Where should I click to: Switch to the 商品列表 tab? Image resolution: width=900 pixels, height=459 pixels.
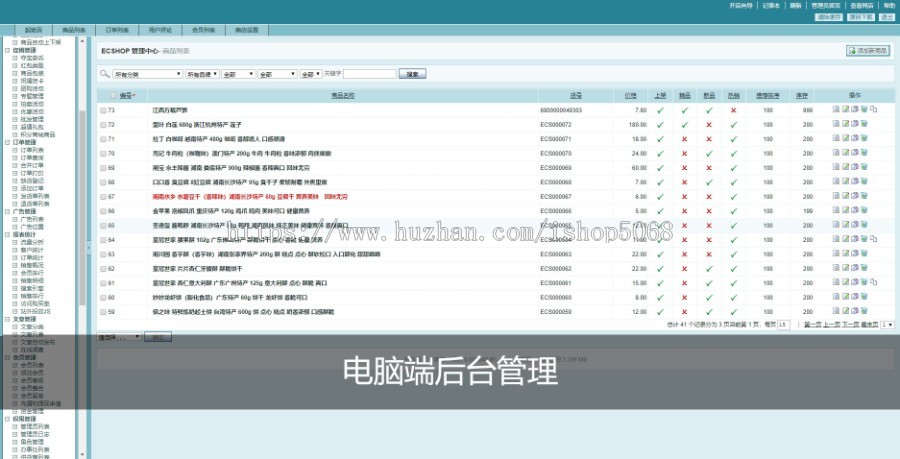tap(74, 30)
